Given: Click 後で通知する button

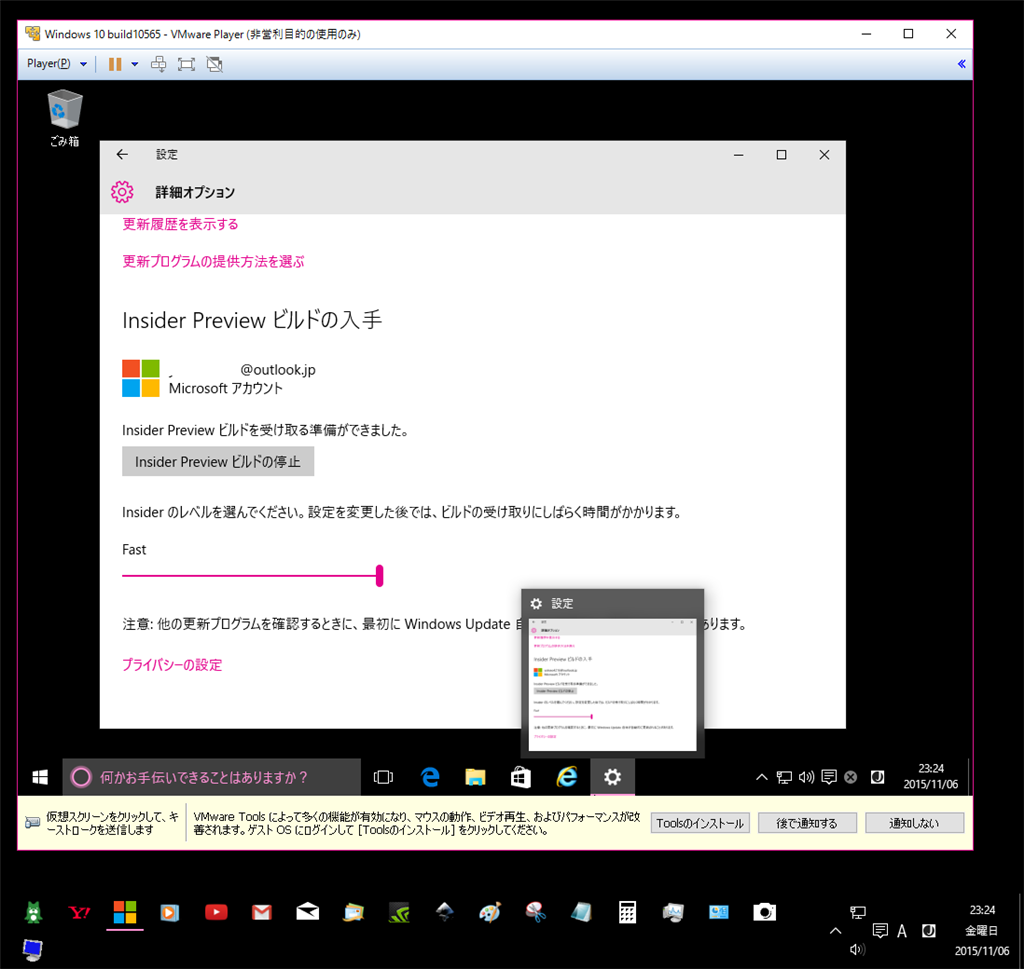Looking at the screenshot, I should (x=807, y=823).
